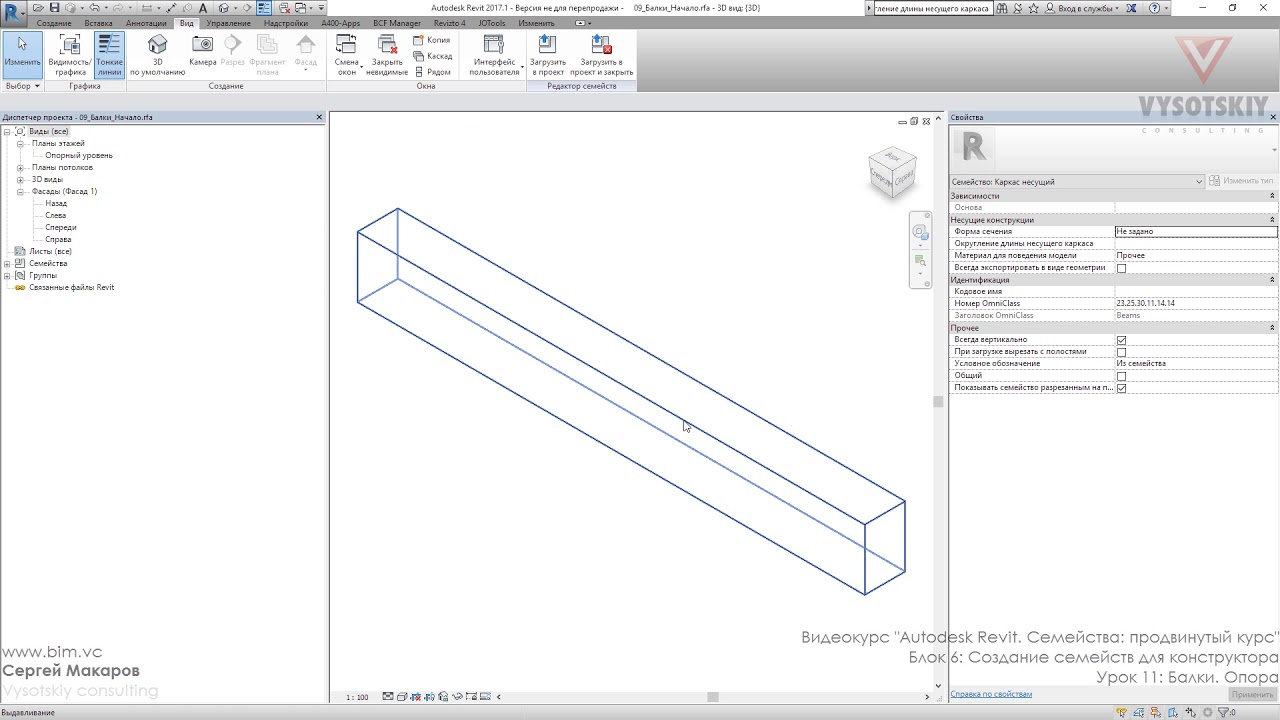Open the BCF Manager ribbon tab

397,22
